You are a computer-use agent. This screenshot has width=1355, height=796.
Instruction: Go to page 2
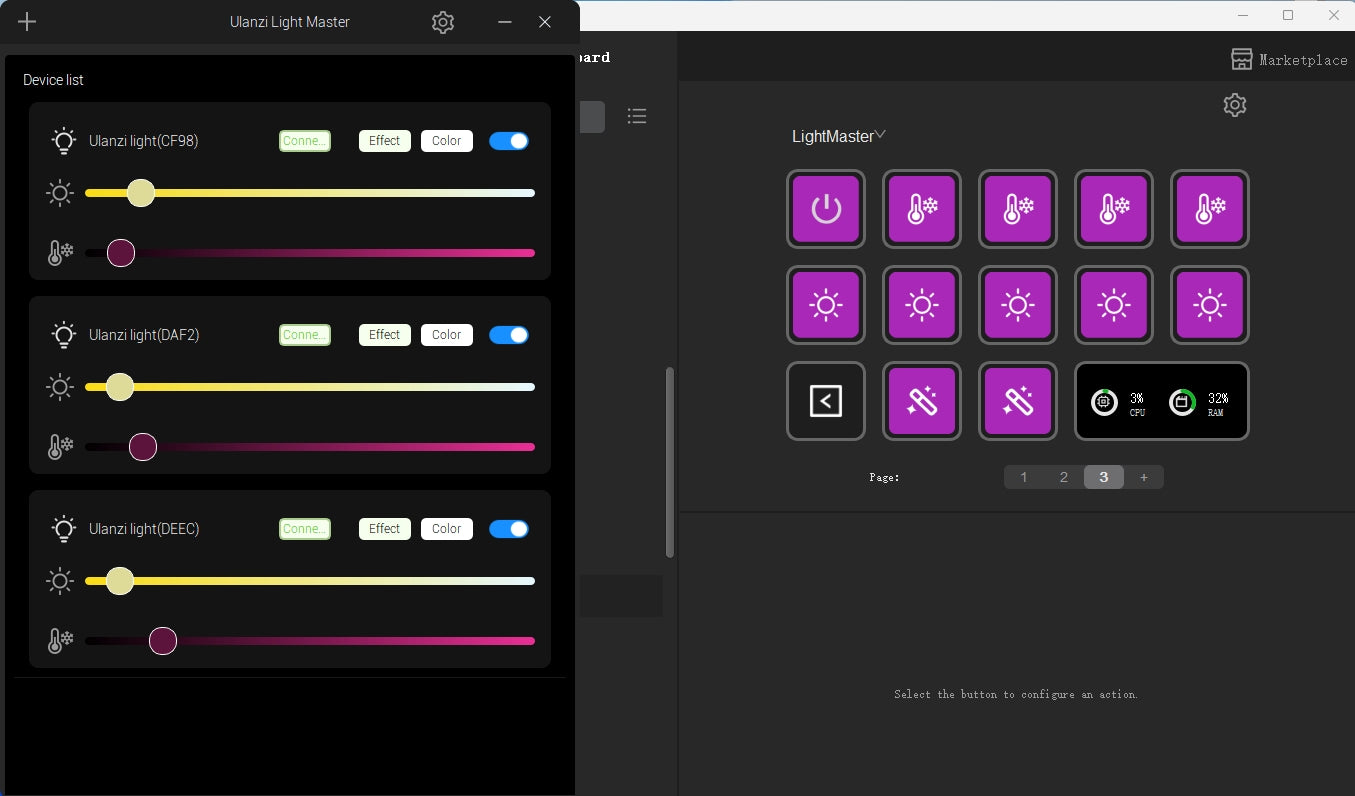(1063, 477)
